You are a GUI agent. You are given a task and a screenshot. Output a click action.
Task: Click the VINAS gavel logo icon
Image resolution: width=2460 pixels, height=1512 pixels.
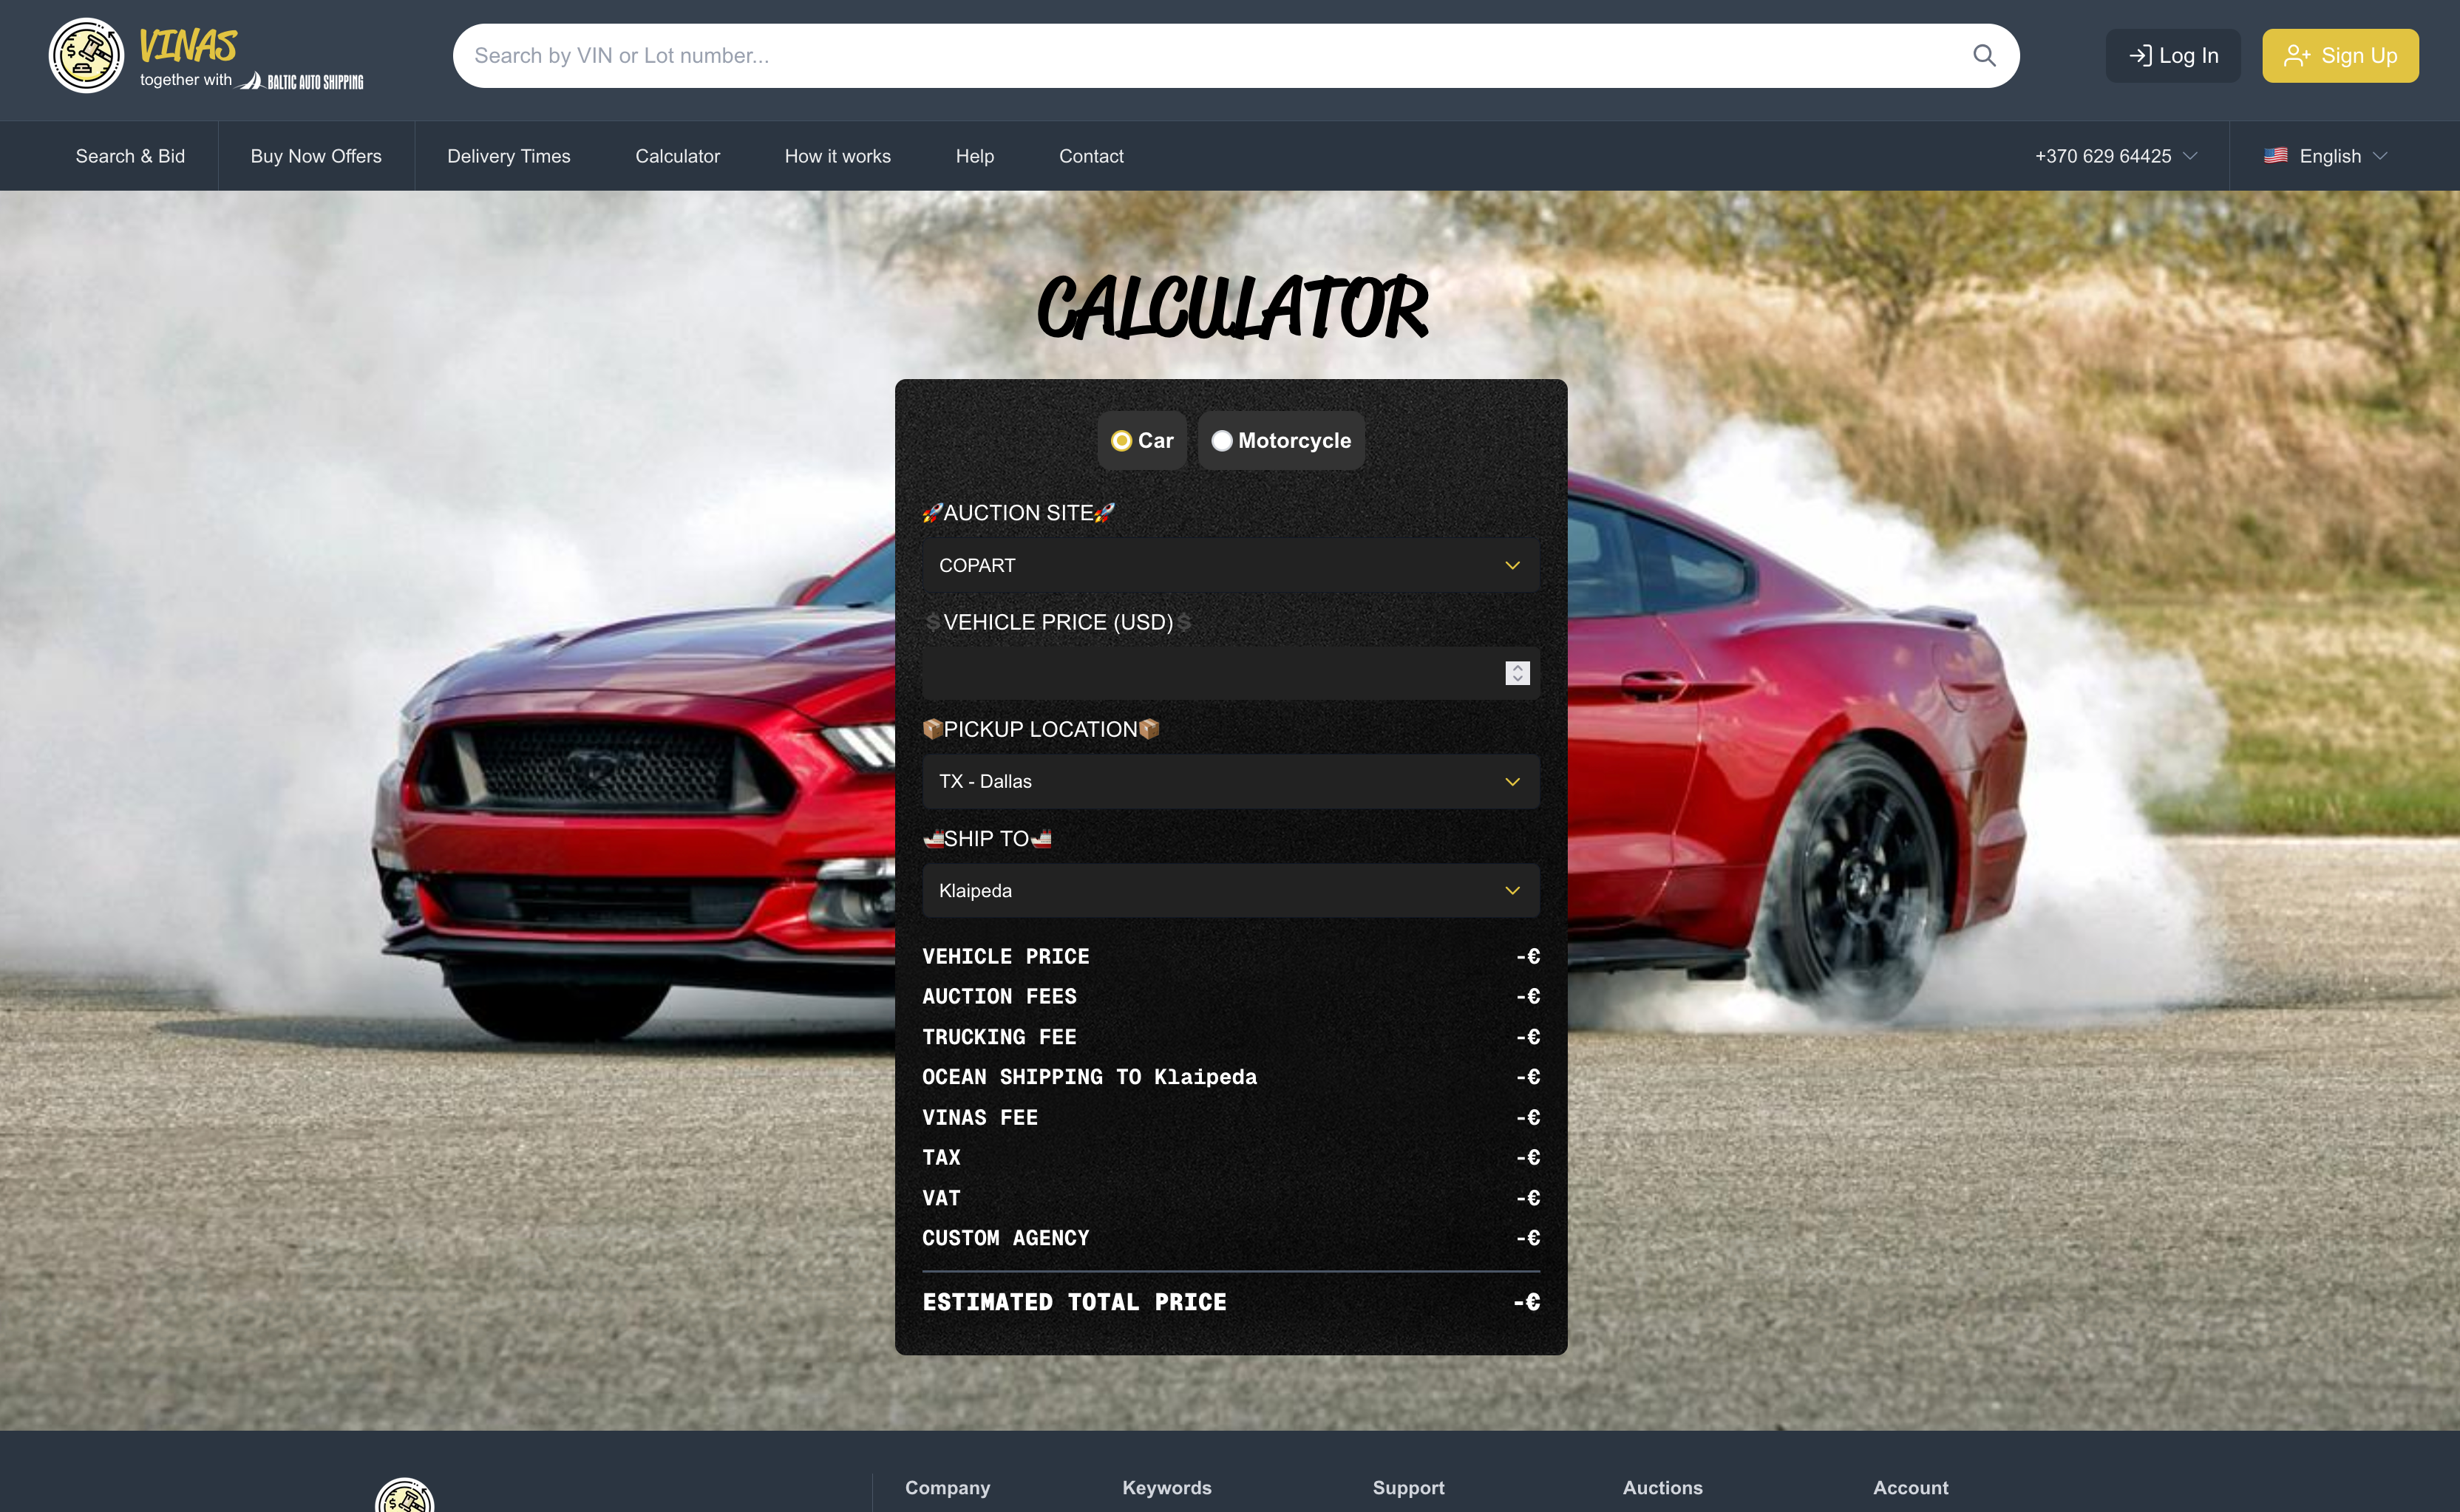click(x=86, y=56)
